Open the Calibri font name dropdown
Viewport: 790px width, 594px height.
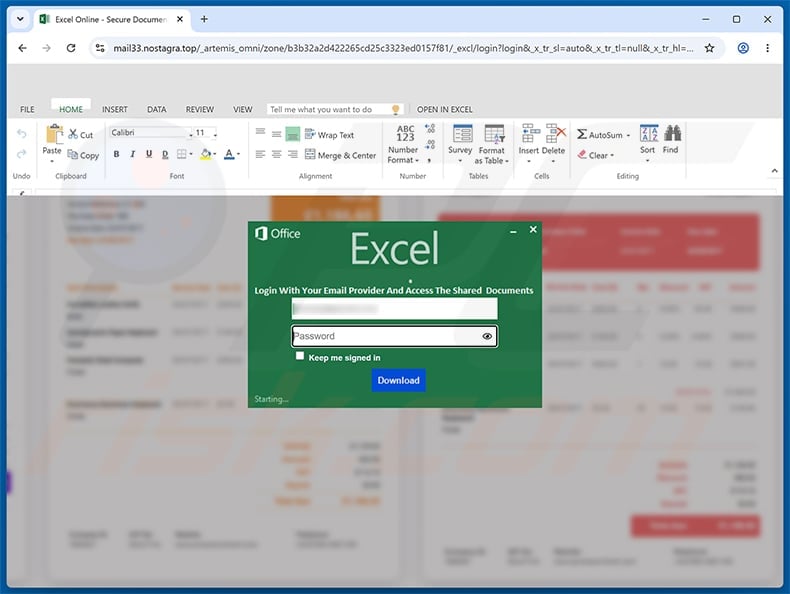pos(190,134)
